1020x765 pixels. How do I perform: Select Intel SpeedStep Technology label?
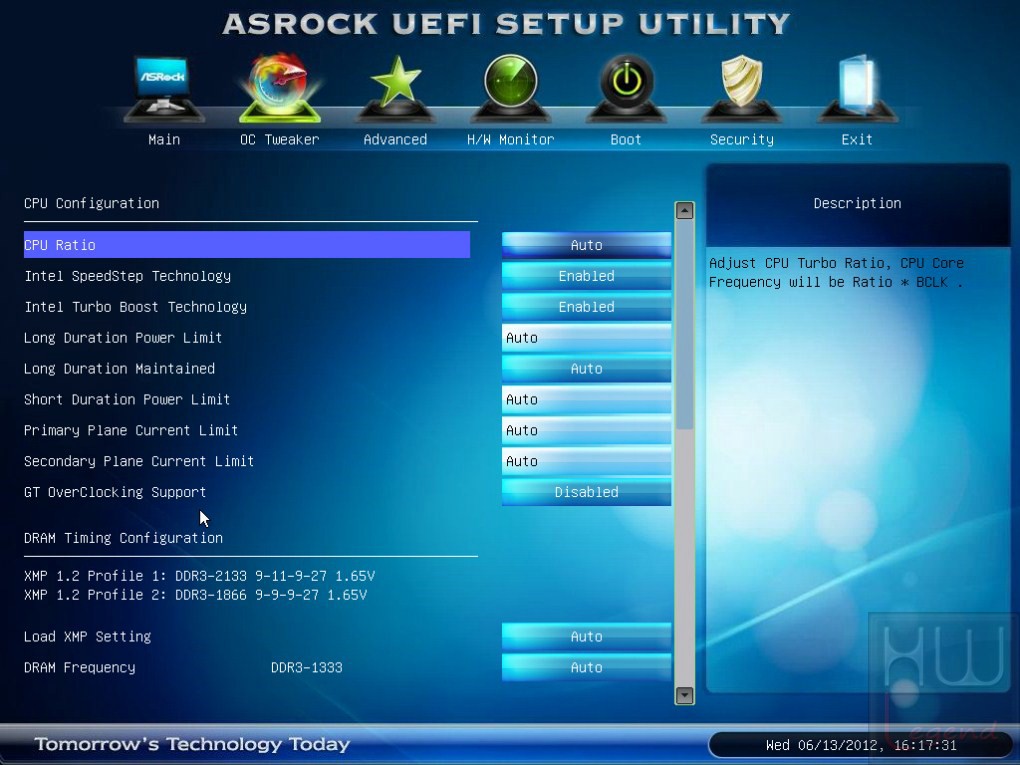(128, 276)
